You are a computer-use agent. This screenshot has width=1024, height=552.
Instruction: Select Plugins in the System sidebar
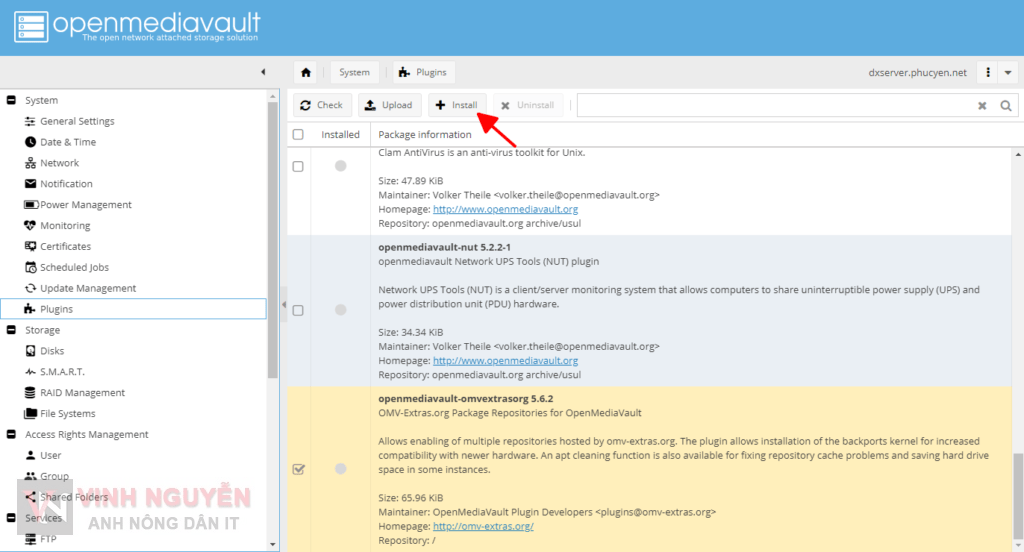(x=56, y=310)
